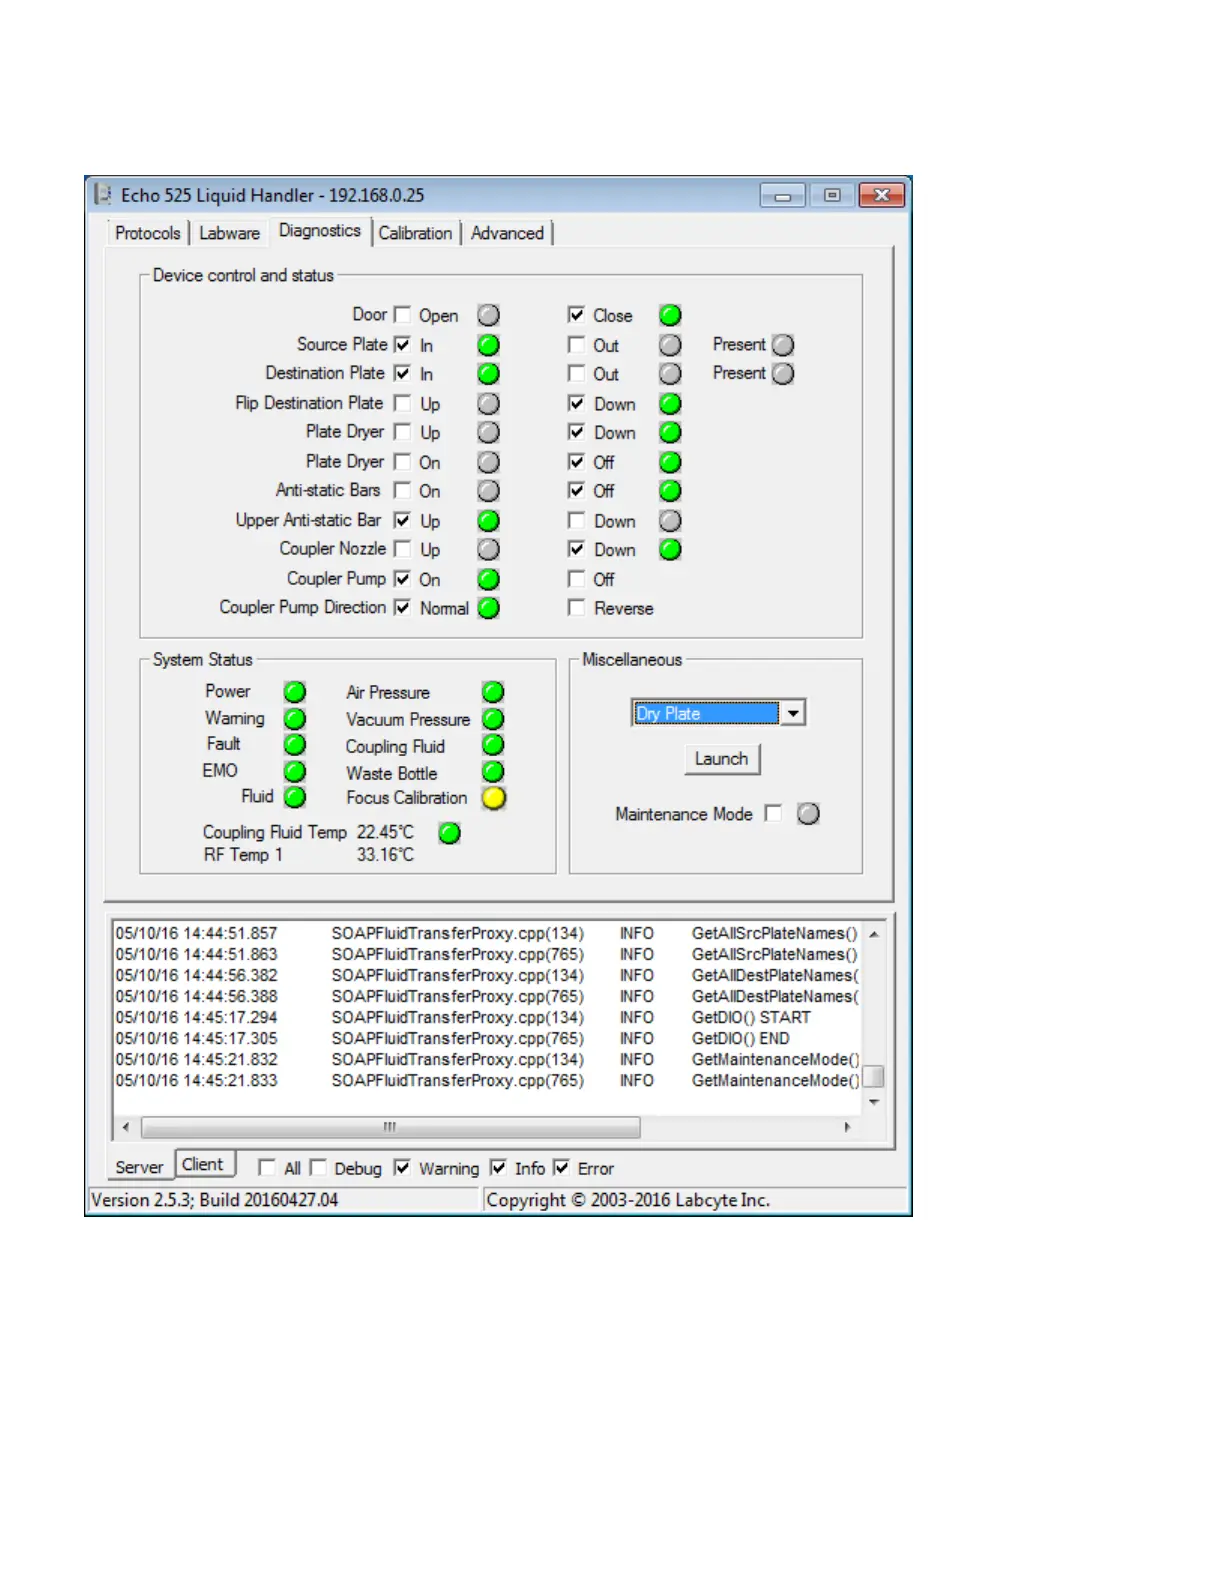Click the Fault status green light

tap(295, 745)
